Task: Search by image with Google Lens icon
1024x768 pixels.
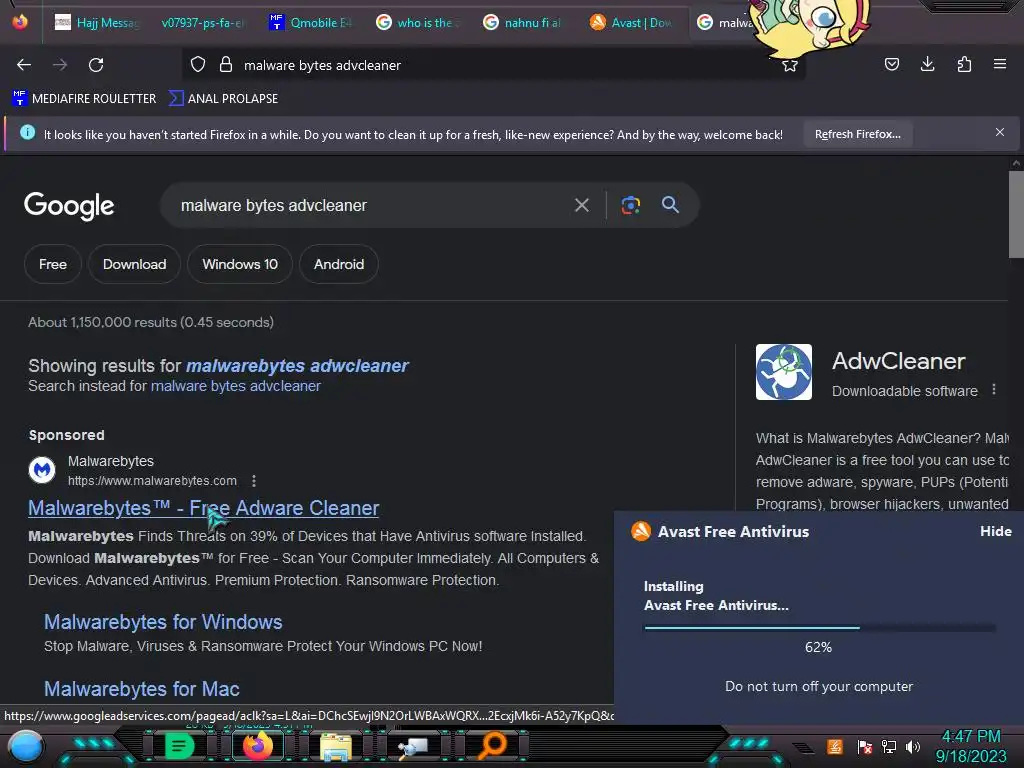Action: (x=630, y=205)
